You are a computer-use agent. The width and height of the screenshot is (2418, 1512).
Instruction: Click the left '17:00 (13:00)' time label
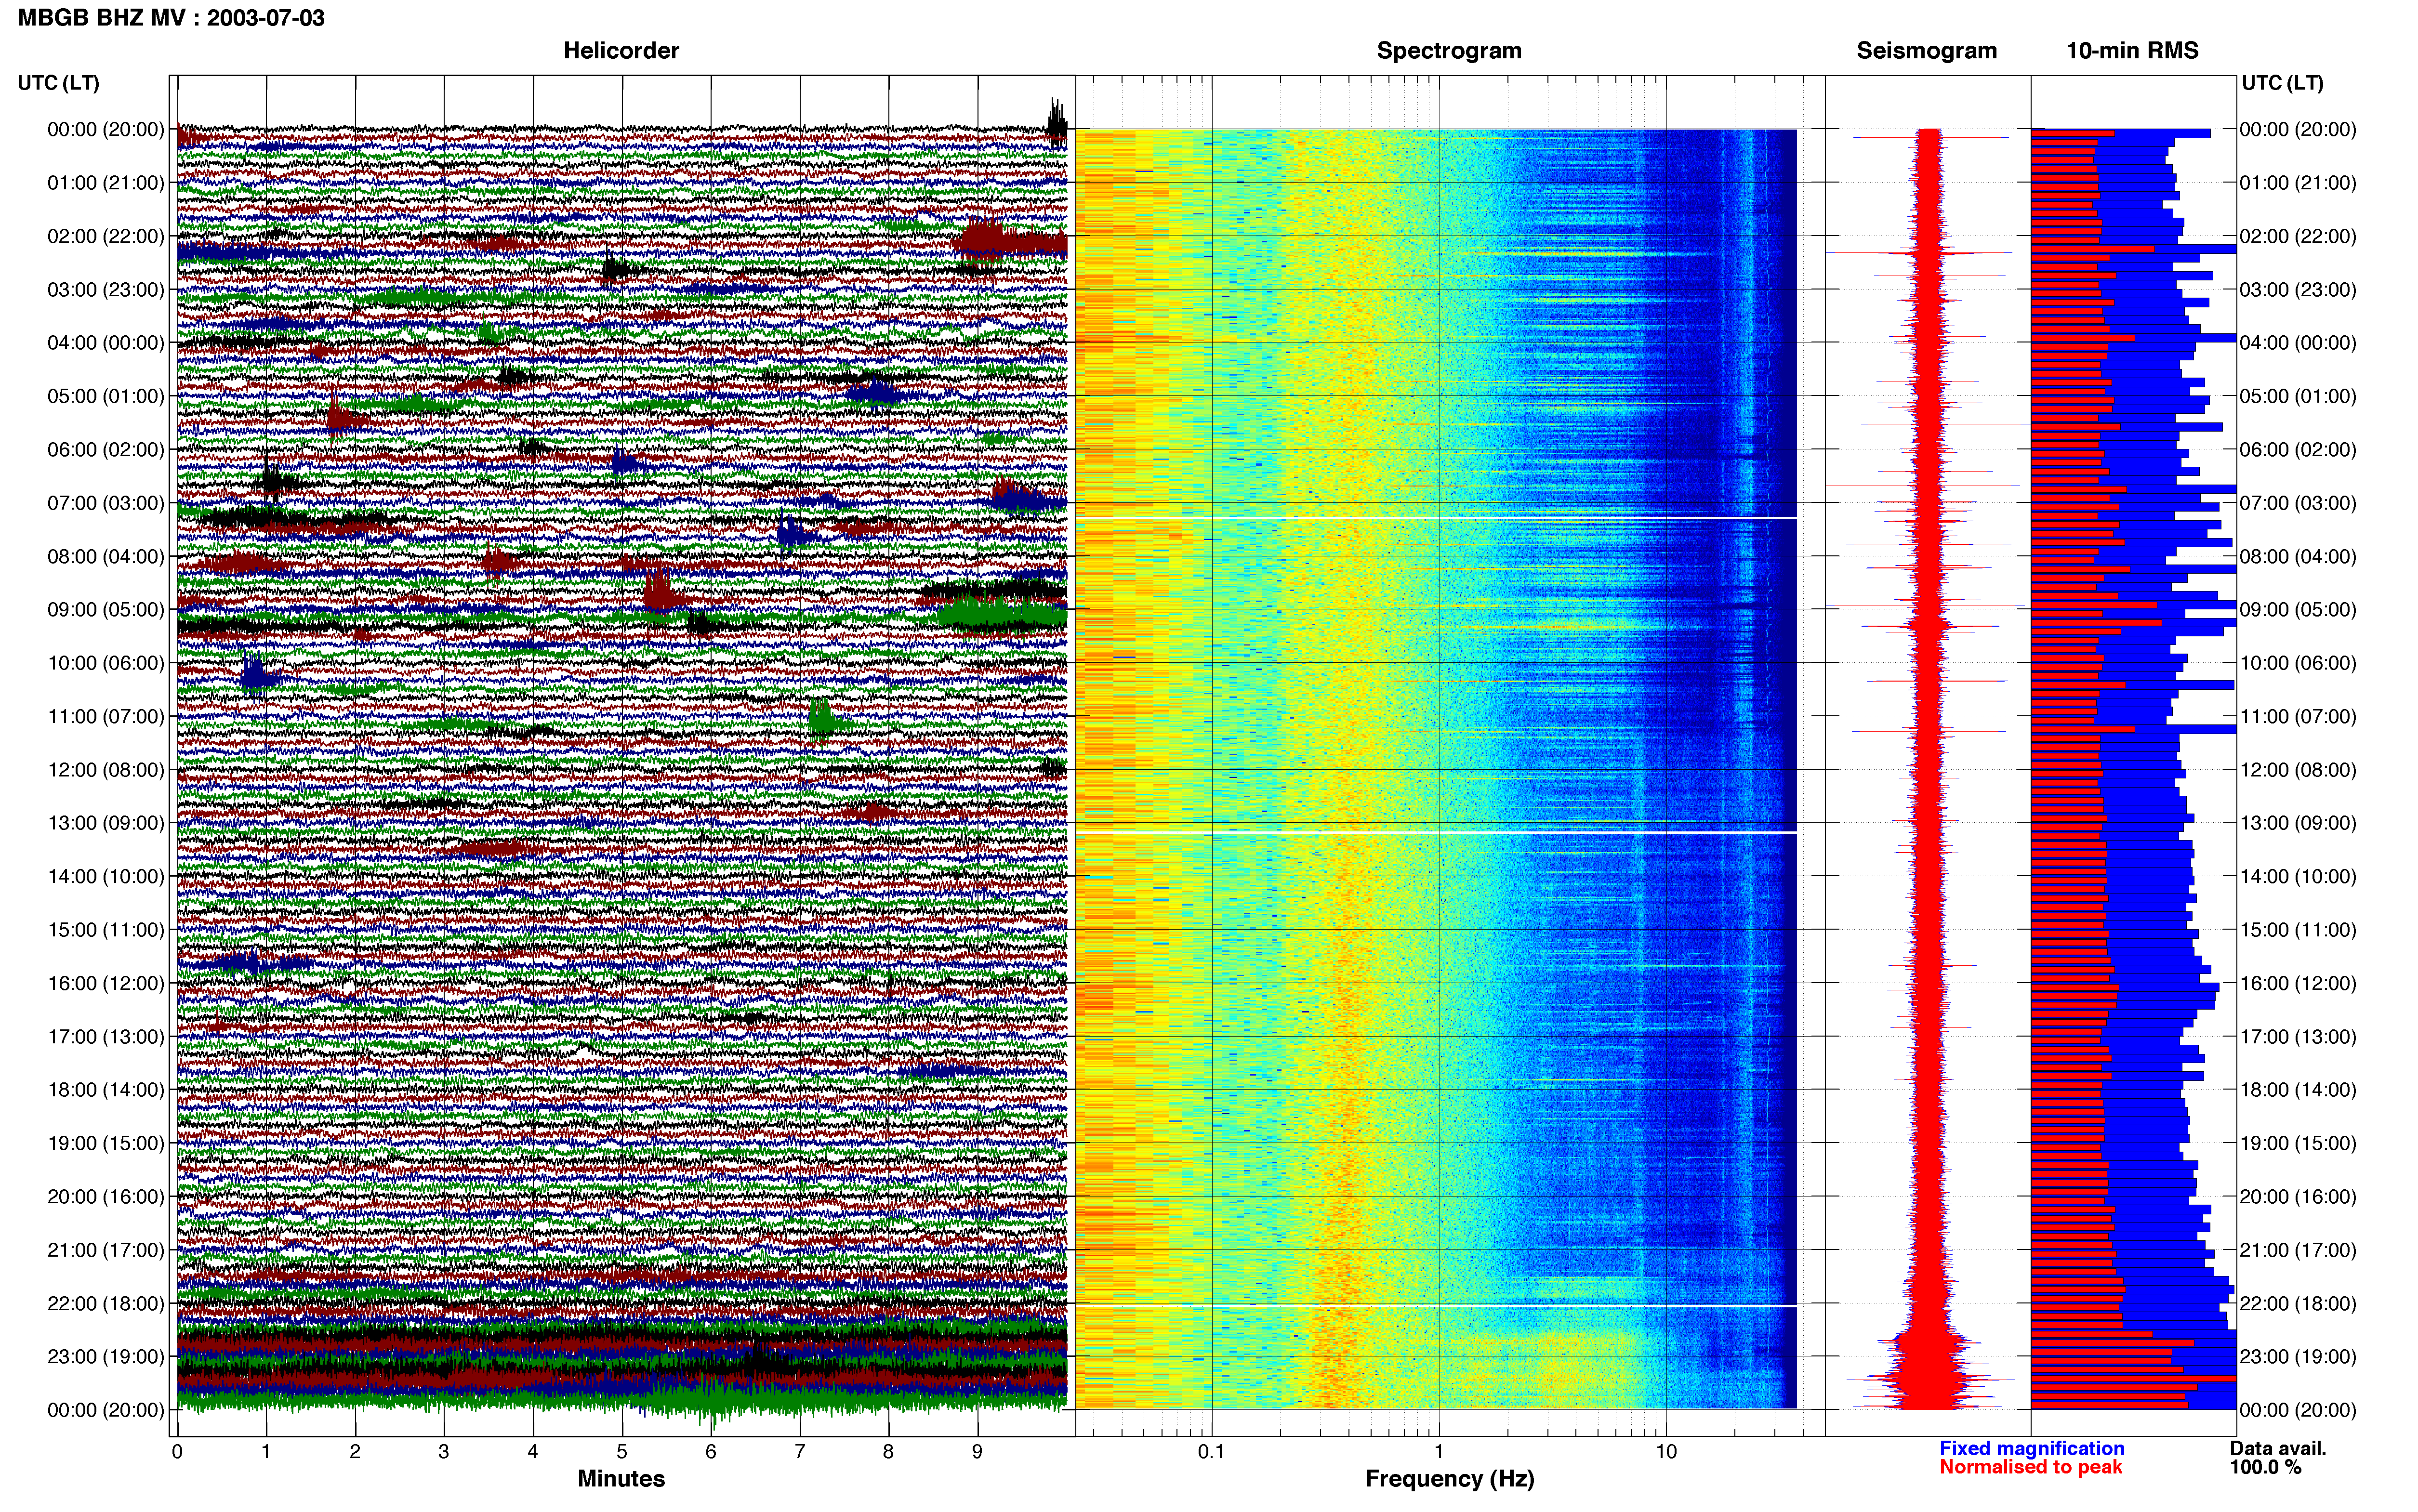pos(106,1036)
